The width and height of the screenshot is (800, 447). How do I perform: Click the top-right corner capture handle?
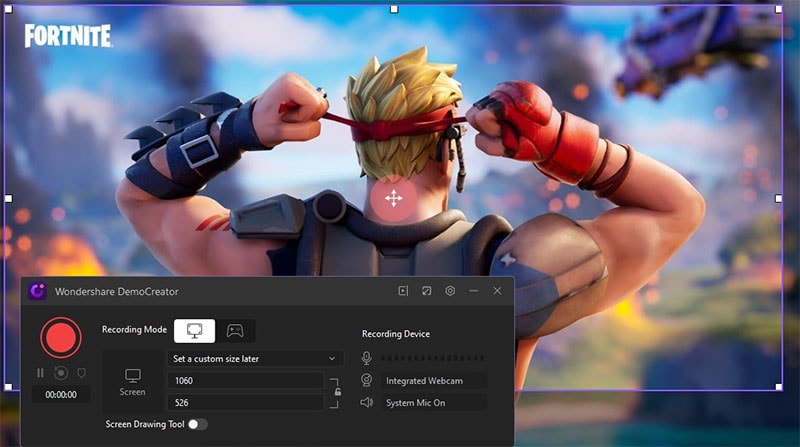(x=779, y=9)
